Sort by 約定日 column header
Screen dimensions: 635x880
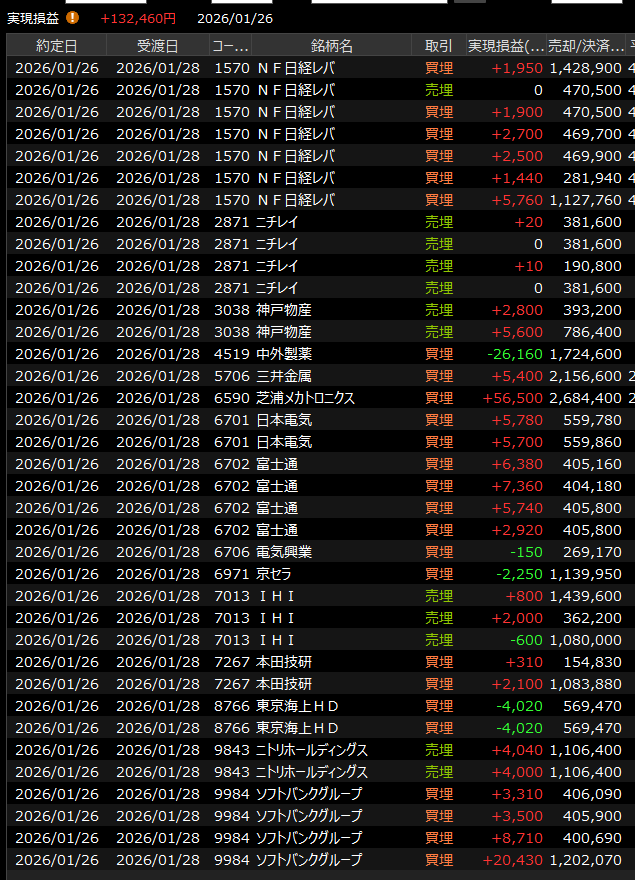point(57,46)
